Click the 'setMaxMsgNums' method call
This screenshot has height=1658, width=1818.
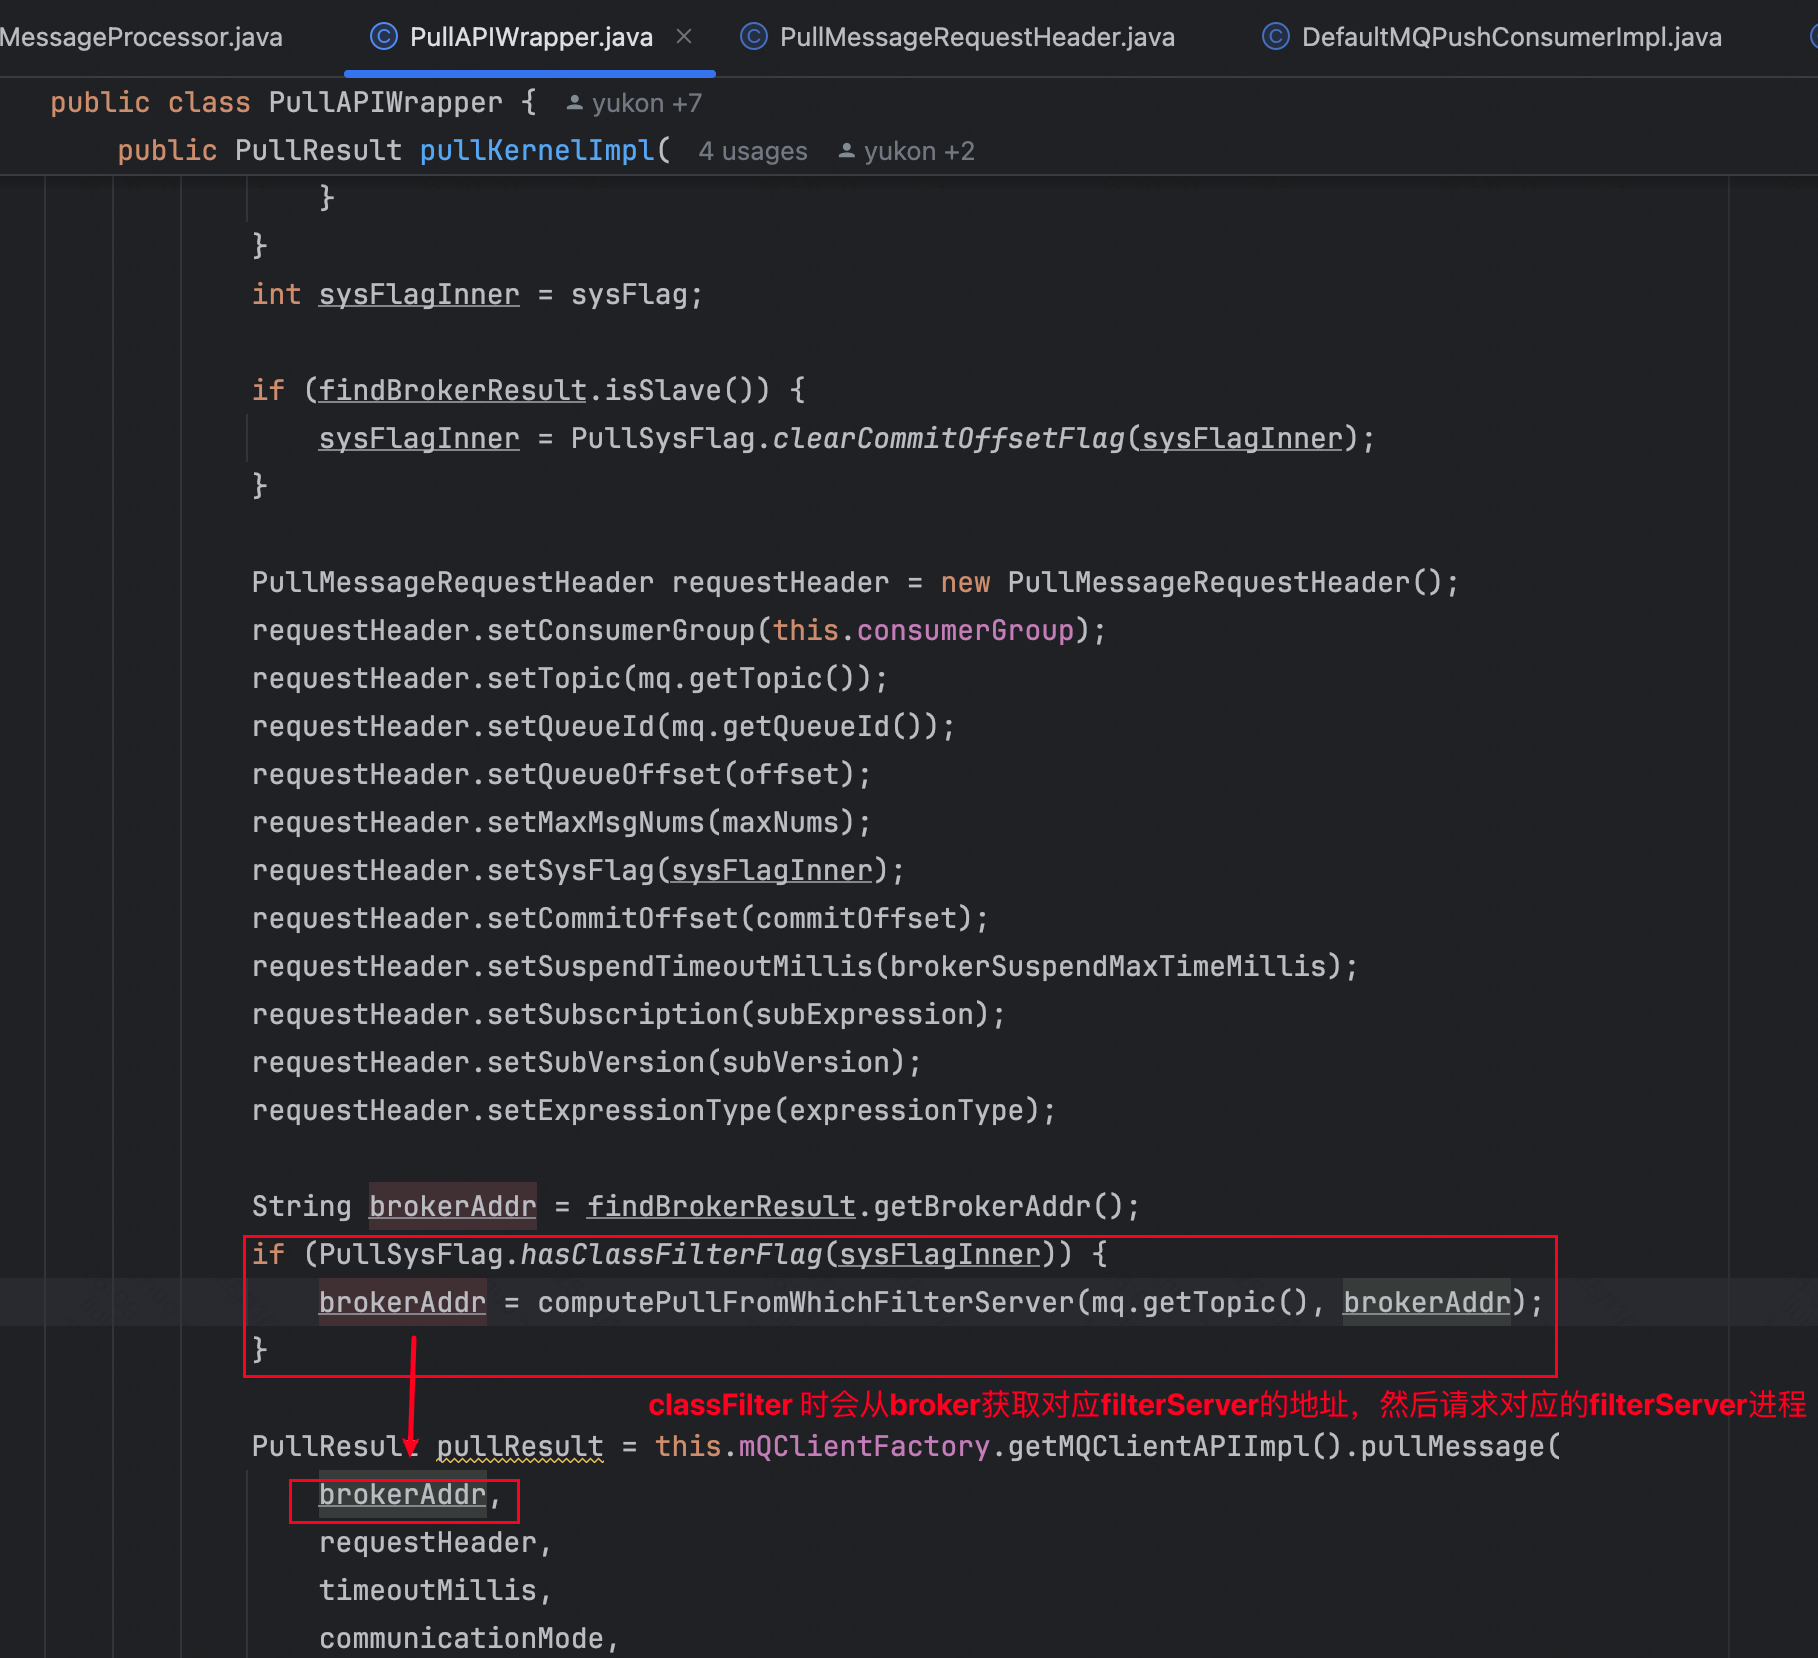[596, 822]
